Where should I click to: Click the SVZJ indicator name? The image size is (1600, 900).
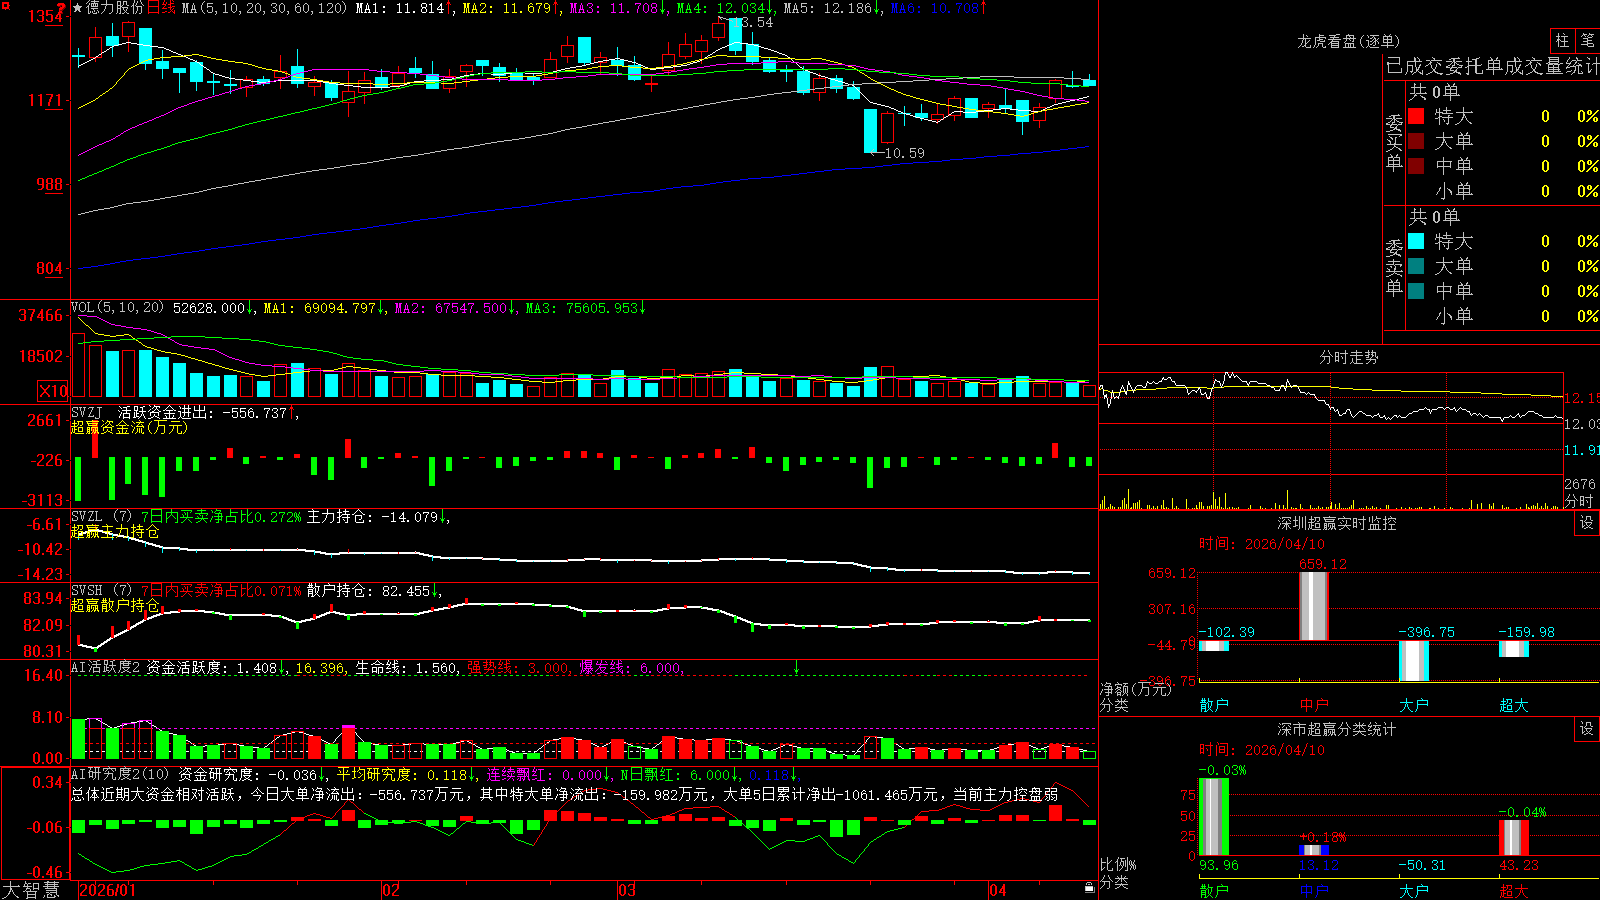87,412
